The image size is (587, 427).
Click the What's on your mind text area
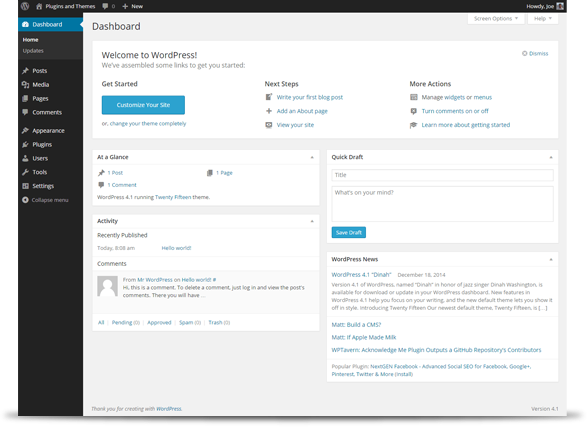[442, 204]
